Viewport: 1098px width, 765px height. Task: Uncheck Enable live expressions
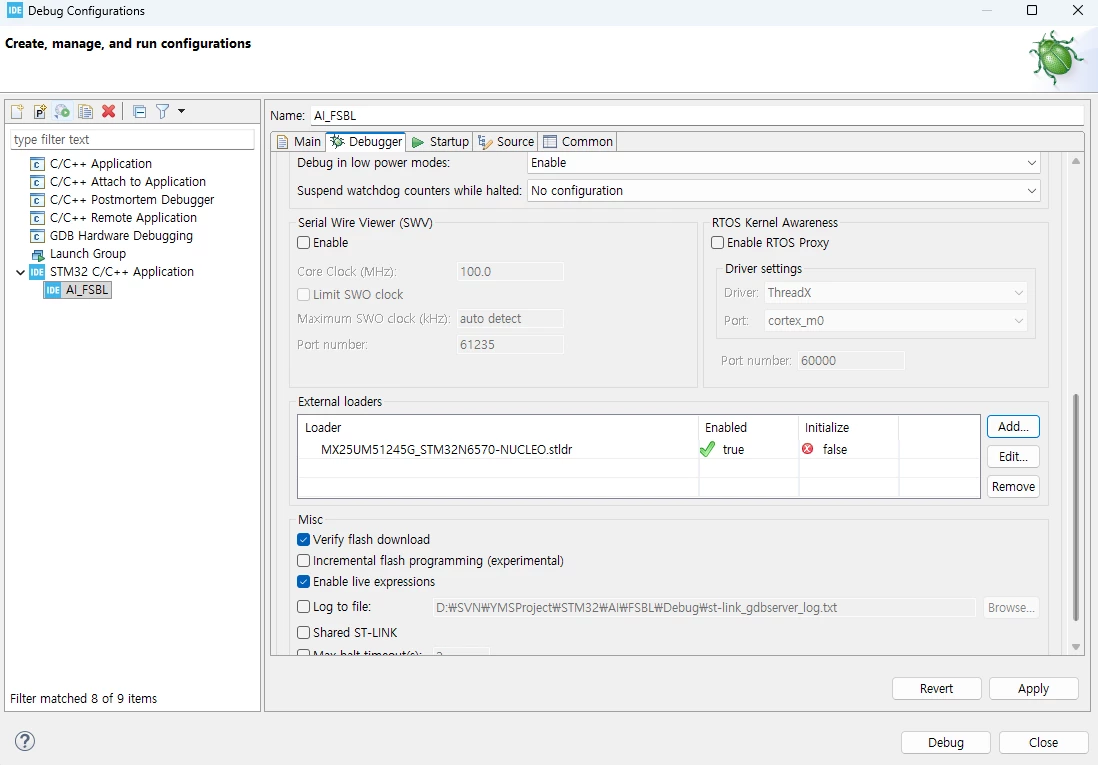click(303, 581)
